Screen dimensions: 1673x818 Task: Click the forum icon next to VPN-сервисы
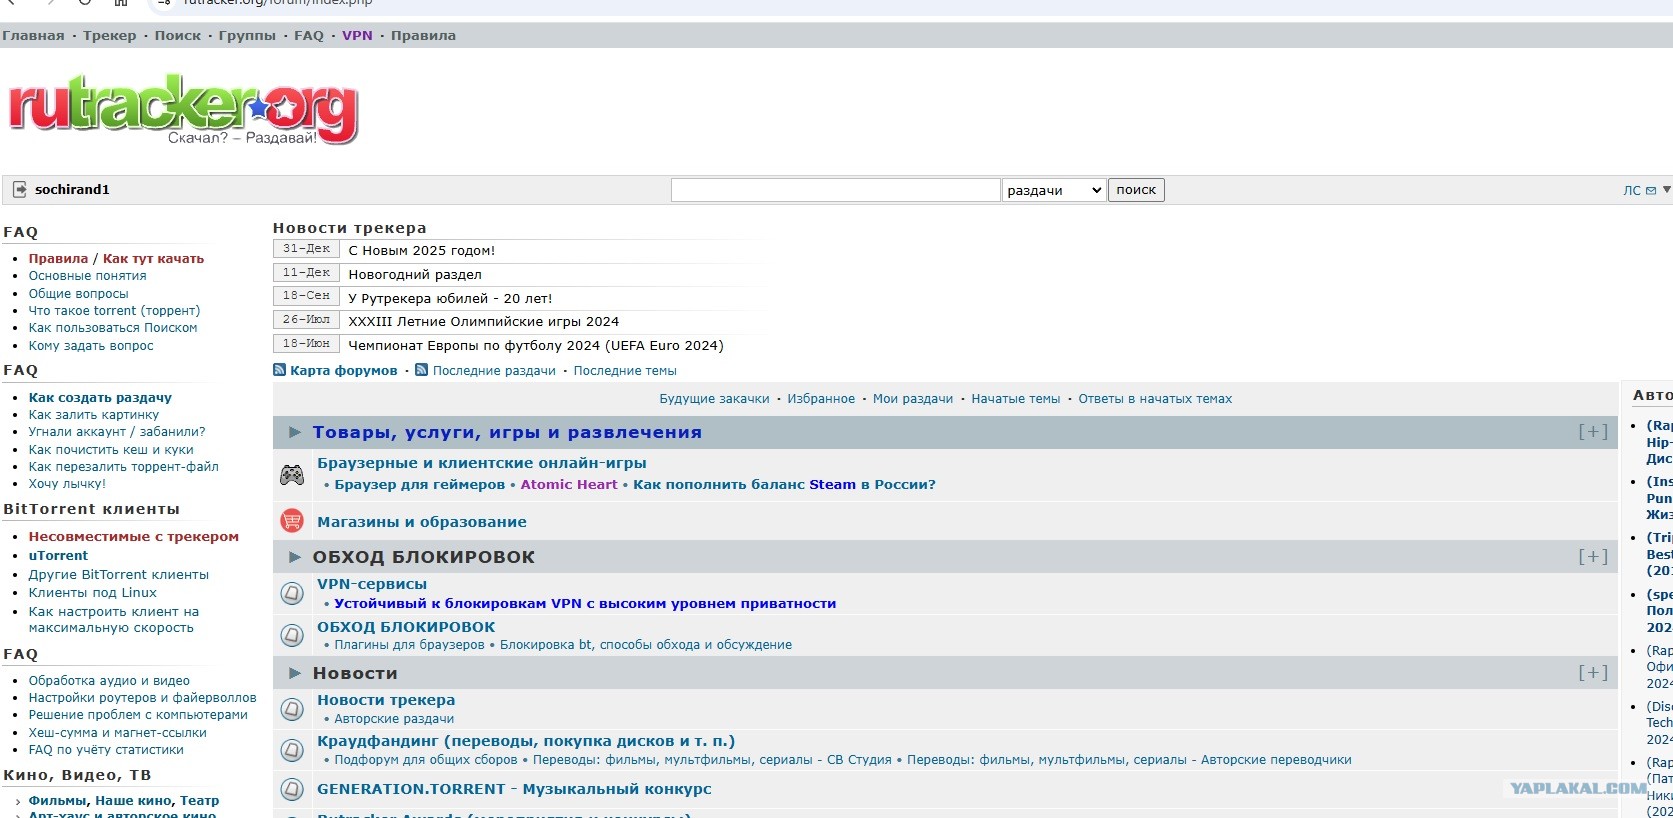pyautogui.click(x=292, y=593)
